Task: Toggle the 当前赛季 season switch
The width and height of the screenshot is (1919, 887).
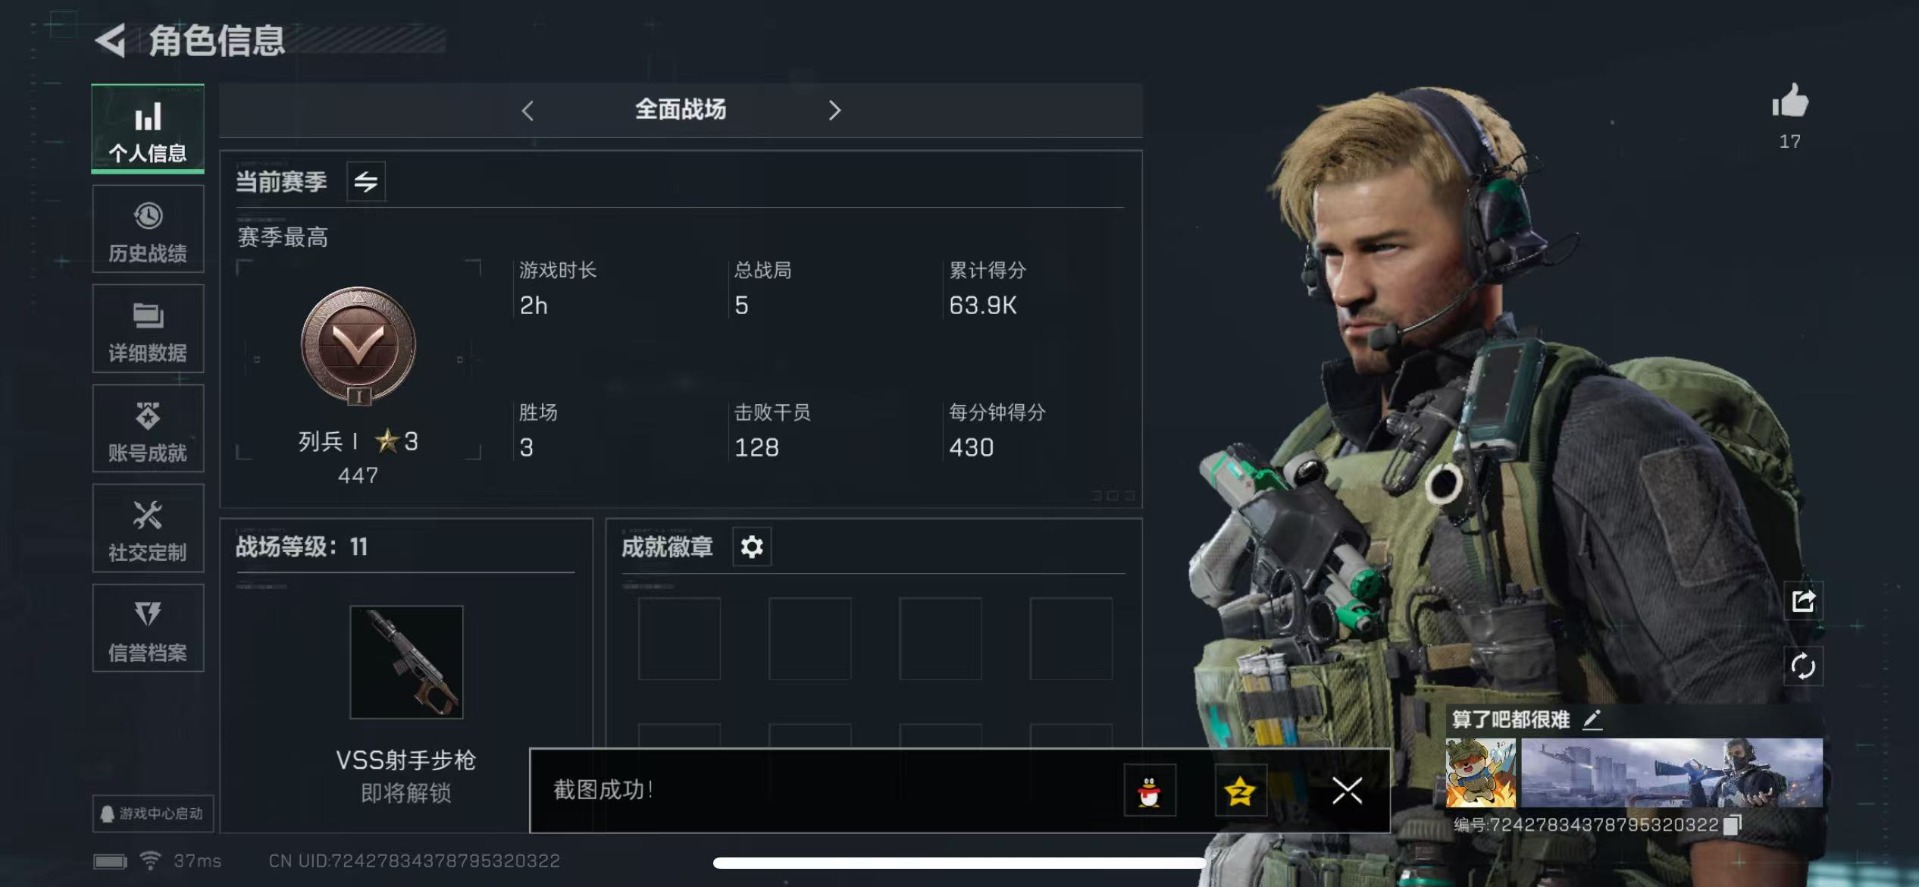Action: pos(366,182)
